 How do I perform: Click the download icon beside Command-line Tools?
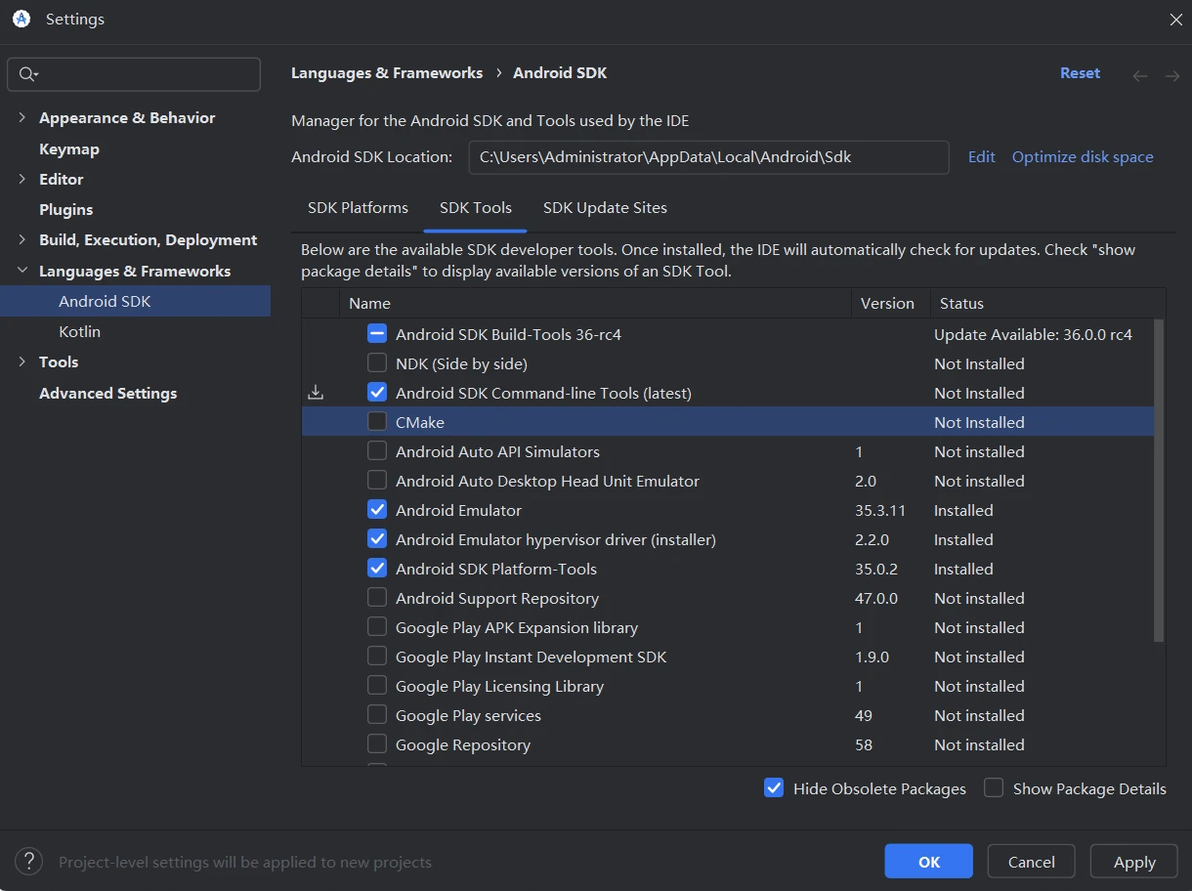(x=315, y=392)
